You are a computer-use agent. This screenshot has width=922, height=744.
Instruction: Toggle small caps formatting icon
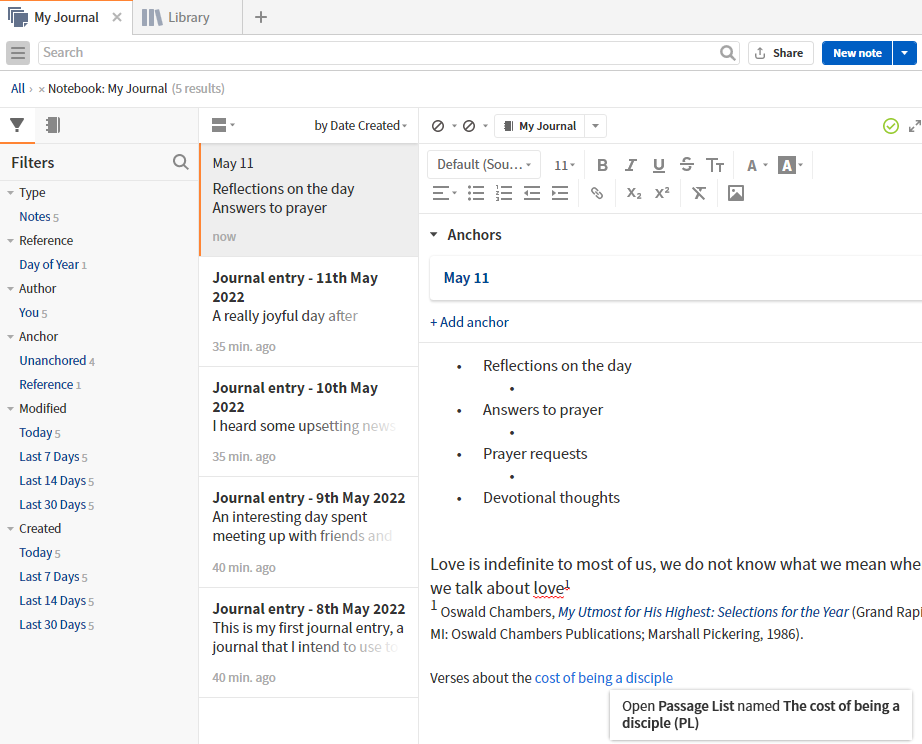[715, 165]
